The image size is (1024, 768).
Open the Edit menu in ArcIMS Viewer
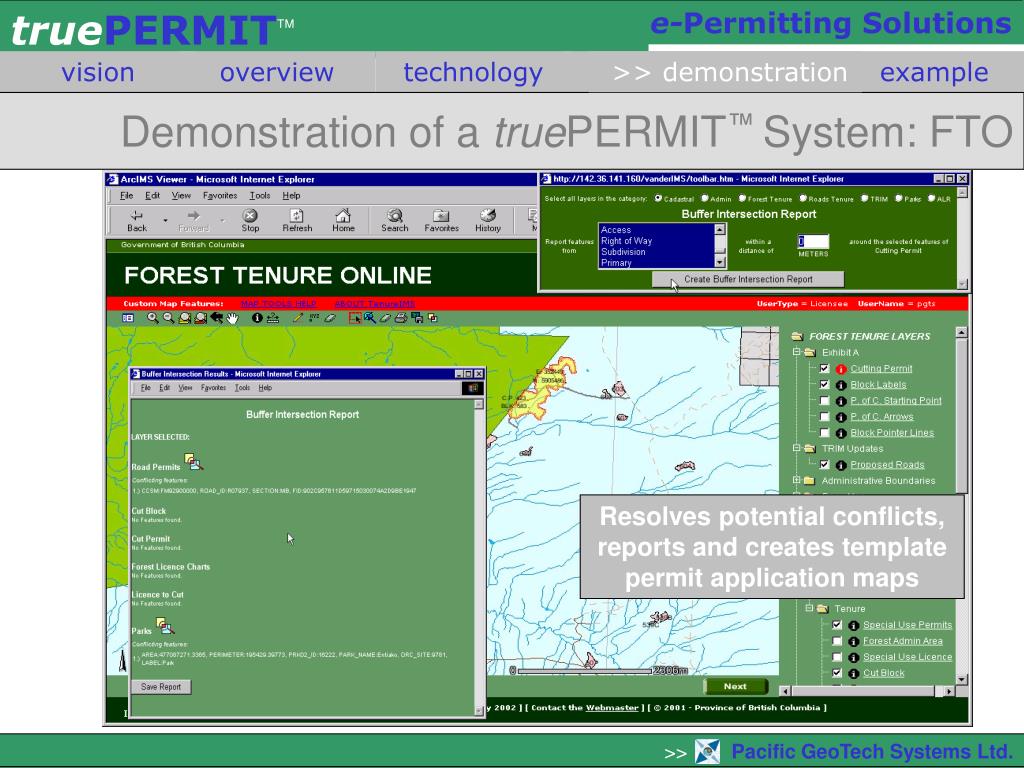(x=152, y=195)
